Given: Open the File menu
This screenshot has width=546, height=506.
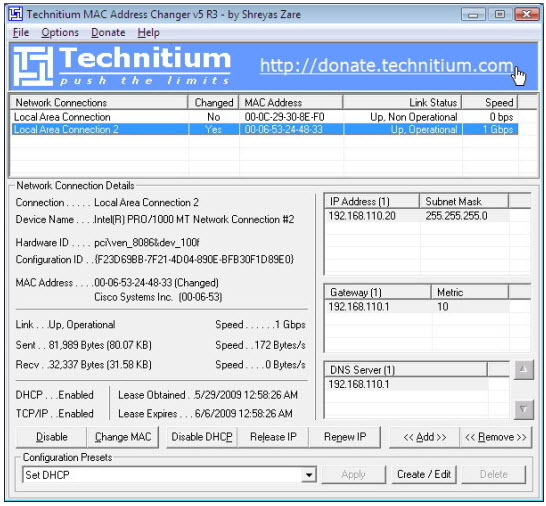Looking at the screenshot, I should click(21, 32).
